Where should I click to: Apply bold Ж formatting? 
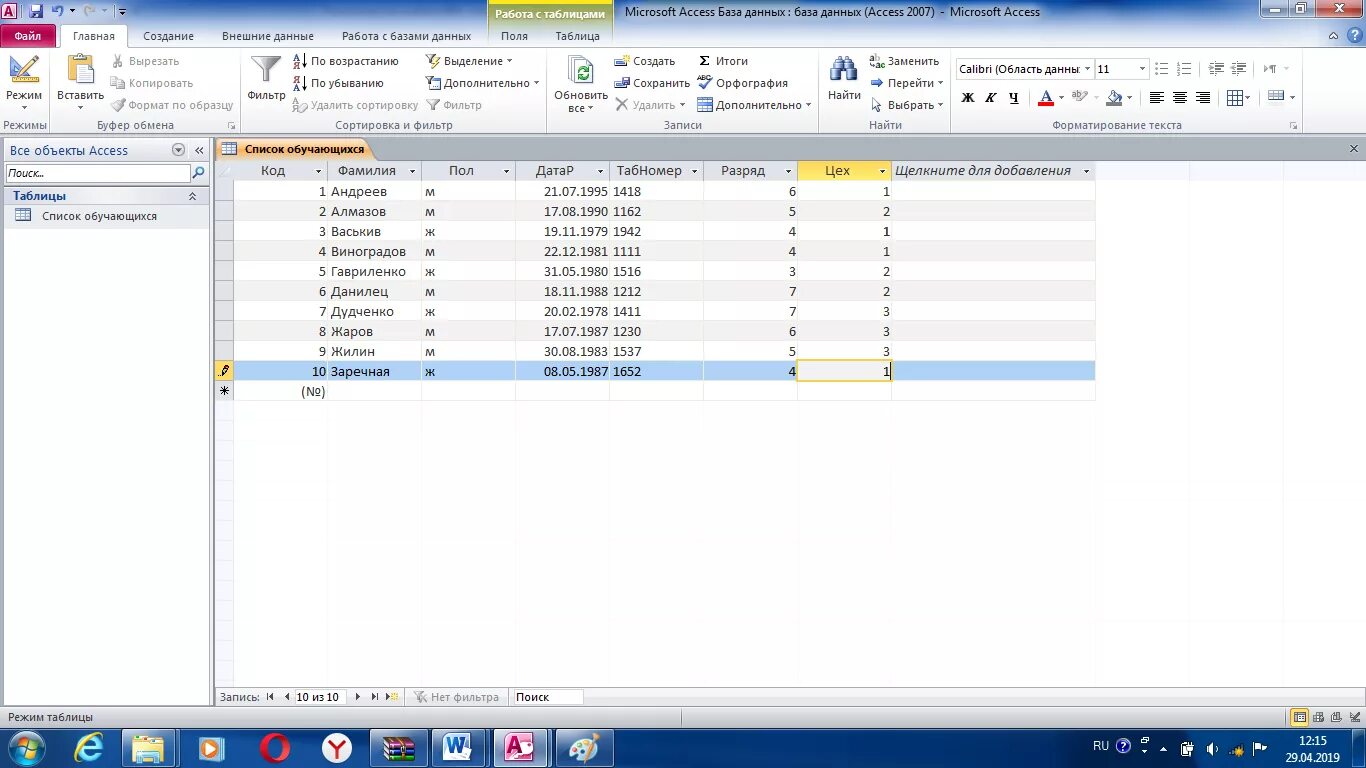tap(967, 98)
